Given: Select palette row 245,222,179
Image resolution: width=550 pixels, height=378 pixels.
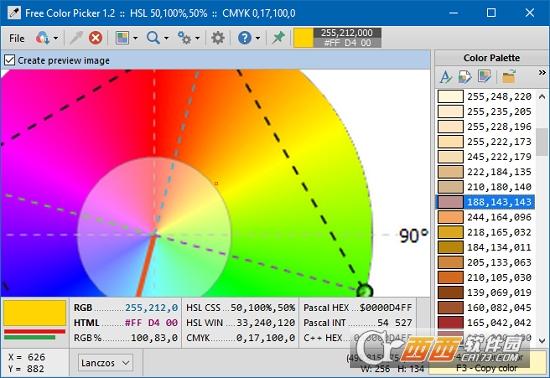Looking at the screenshot, I should click(486, 157).
